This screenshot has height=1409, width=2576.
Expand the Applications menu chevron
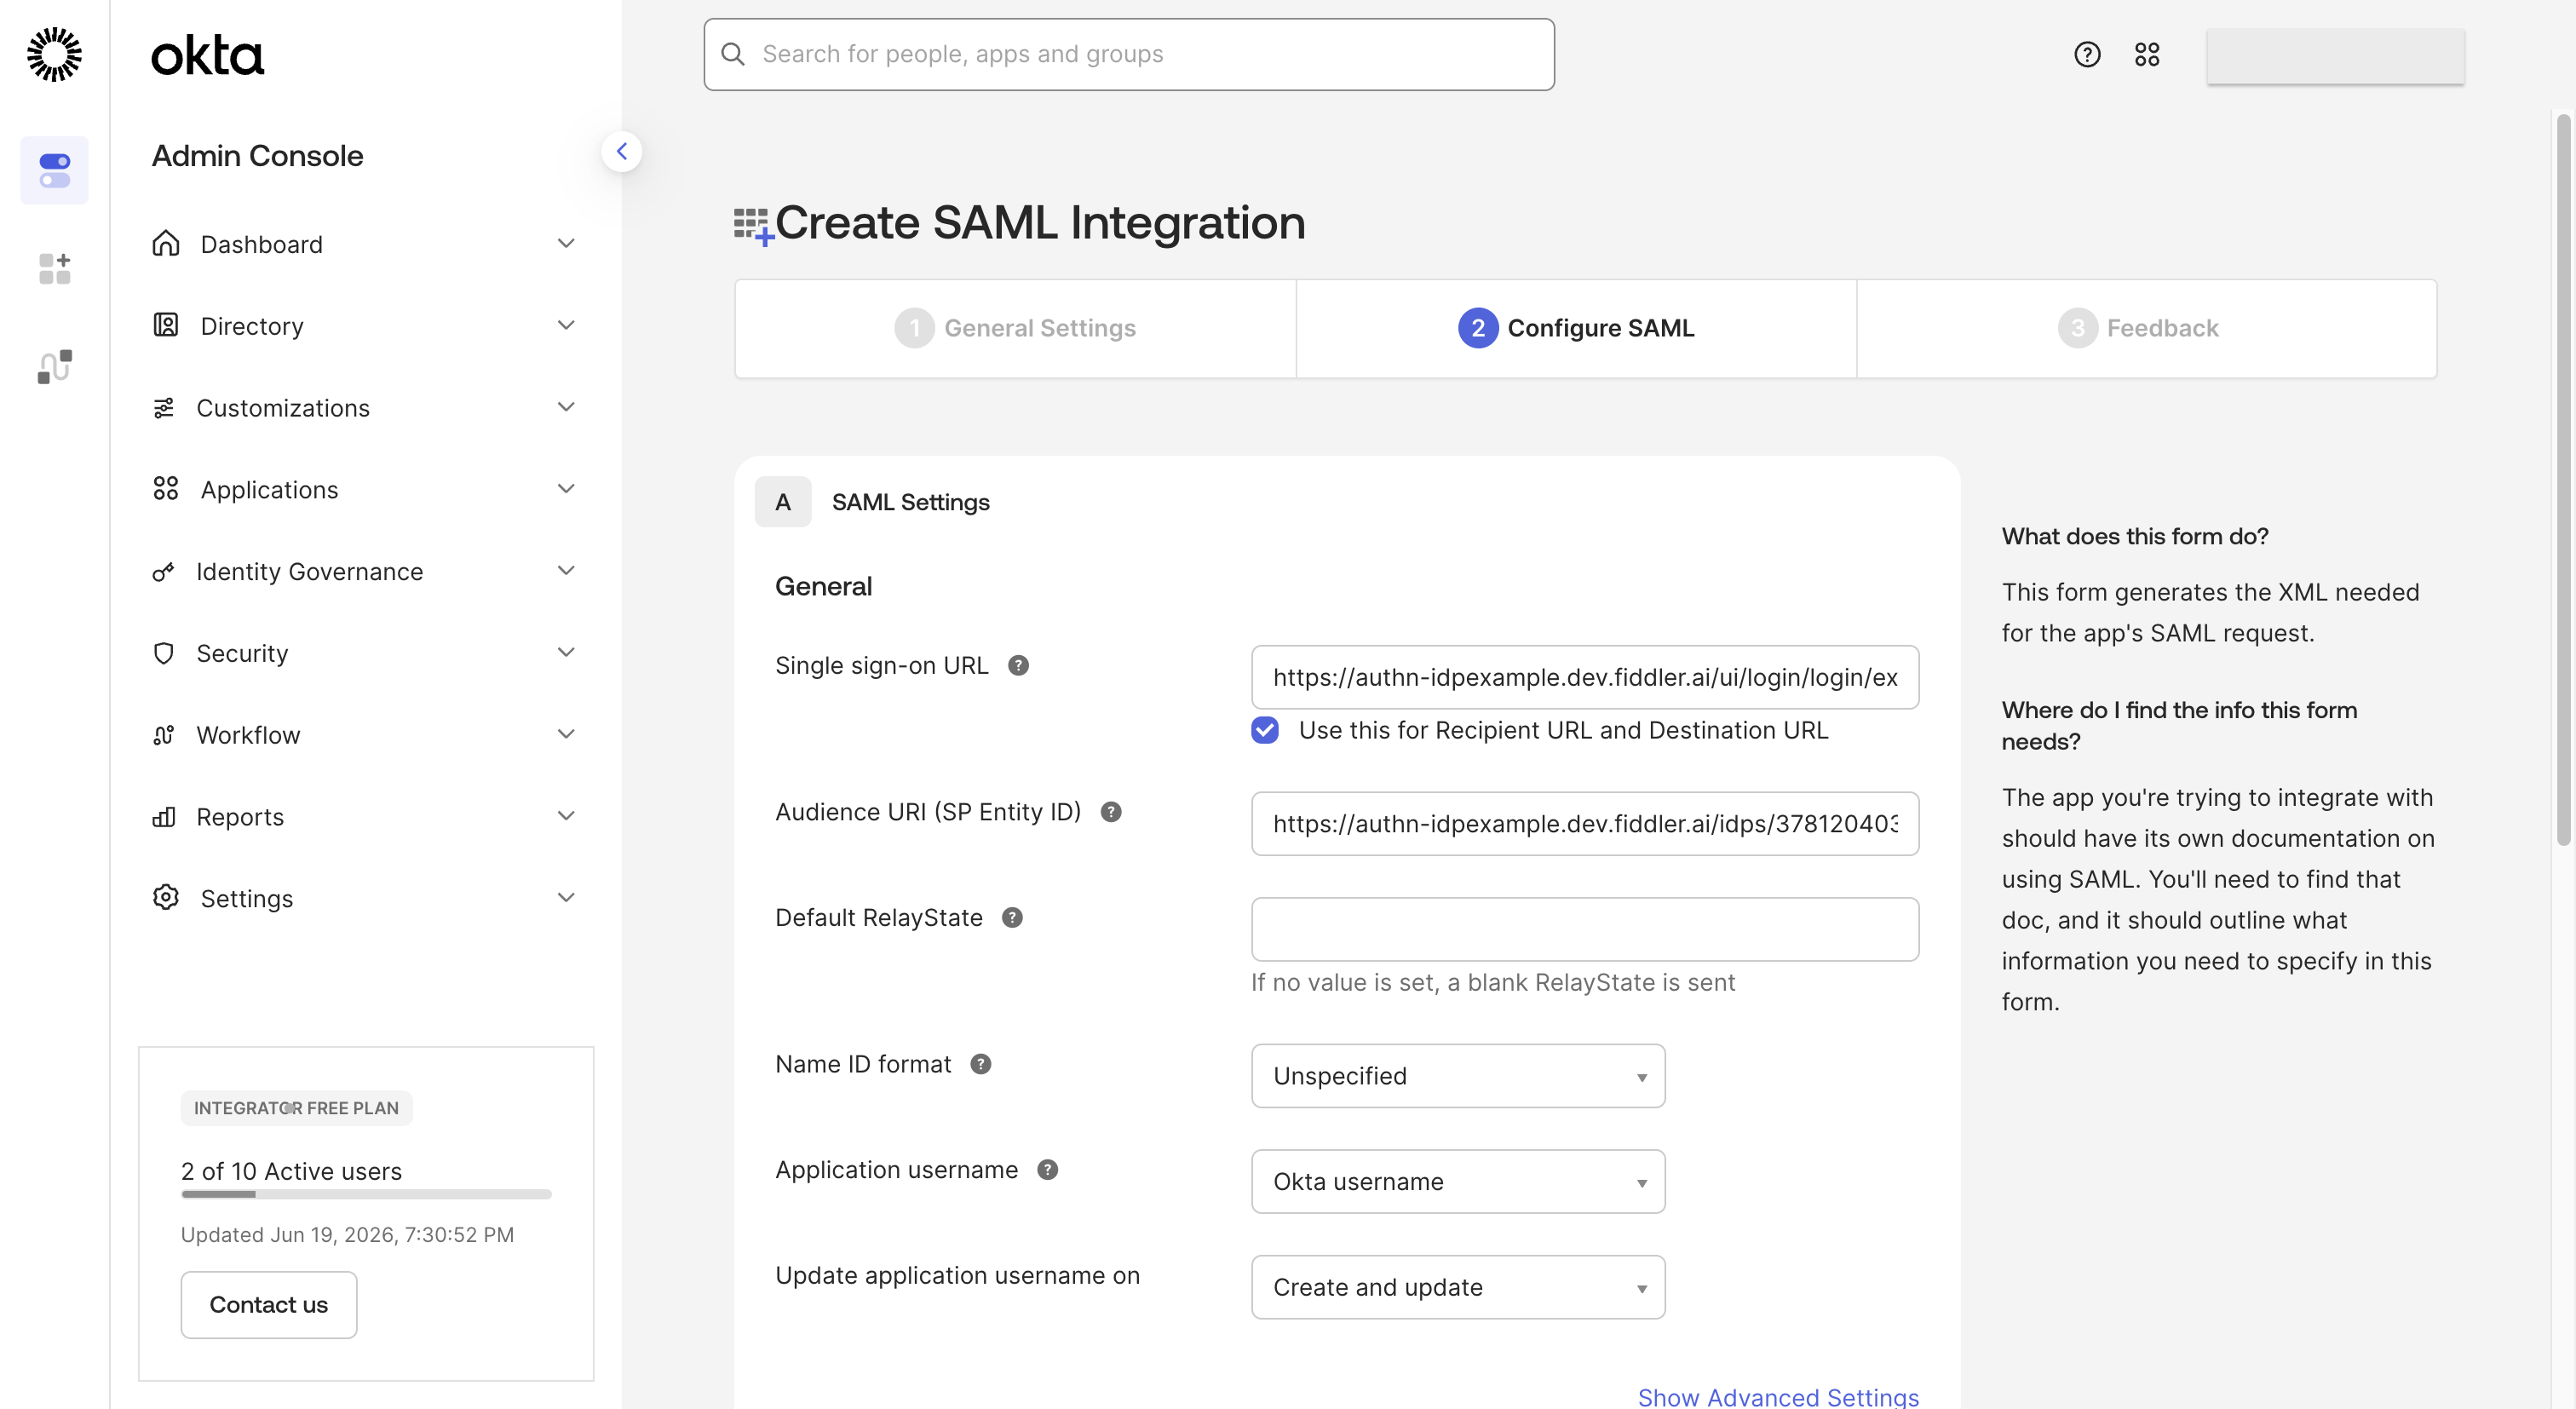566,489
